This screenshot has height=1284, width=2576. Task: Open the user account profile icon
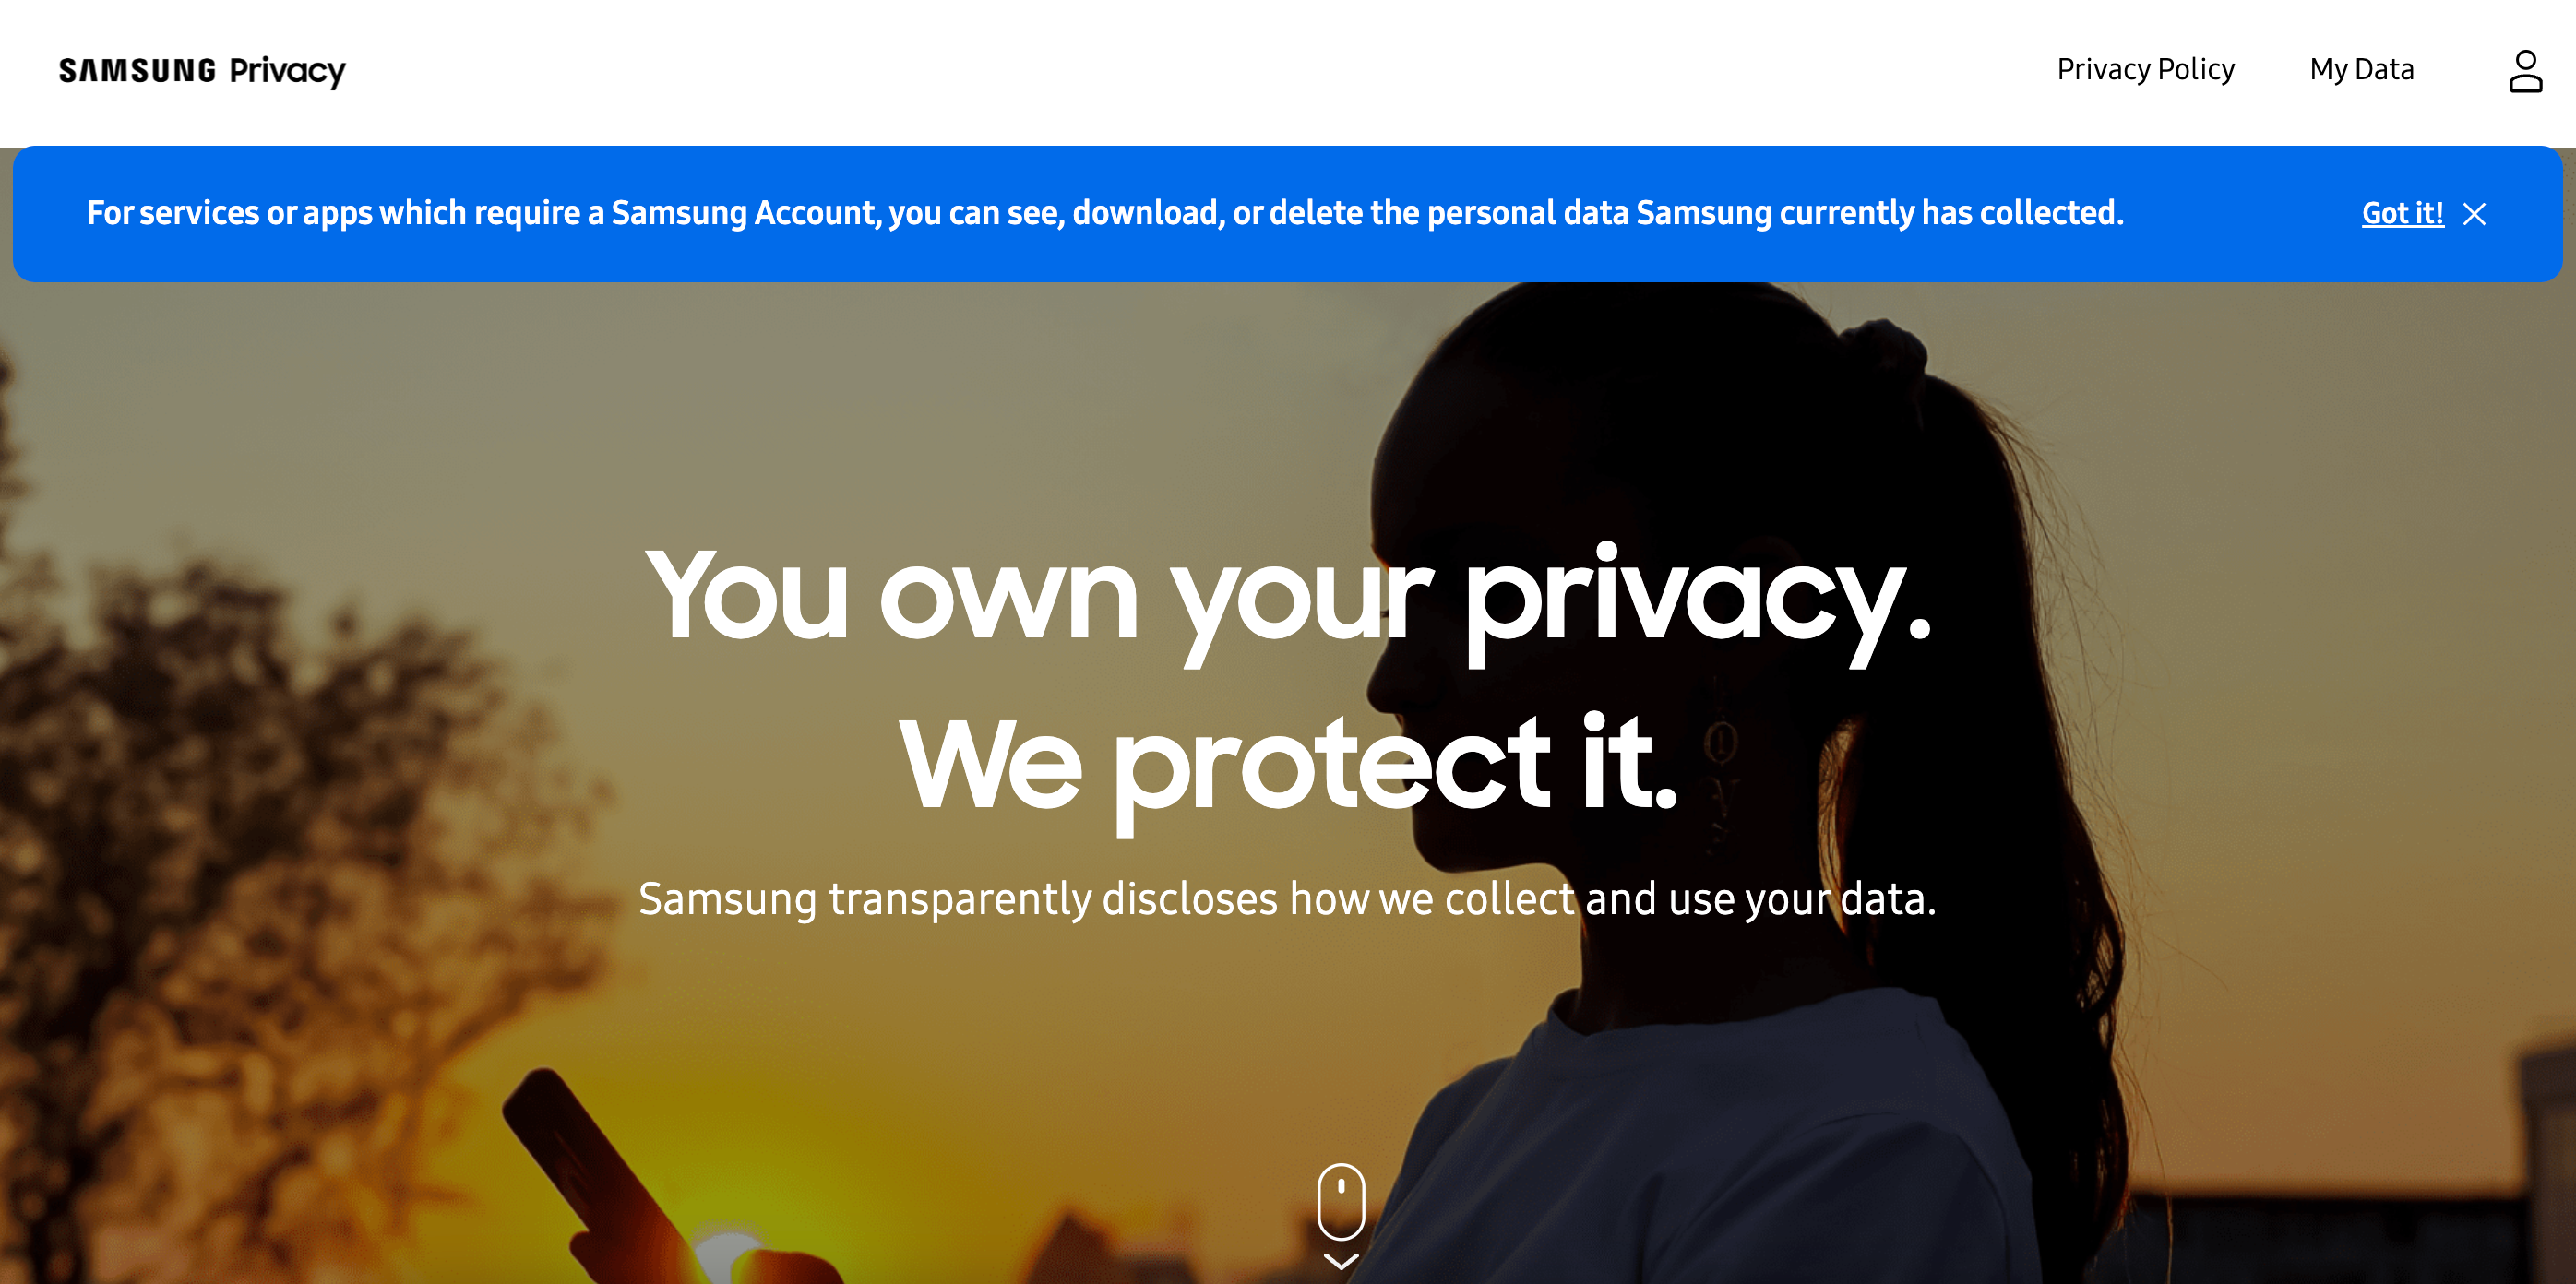pos(2525,71)
